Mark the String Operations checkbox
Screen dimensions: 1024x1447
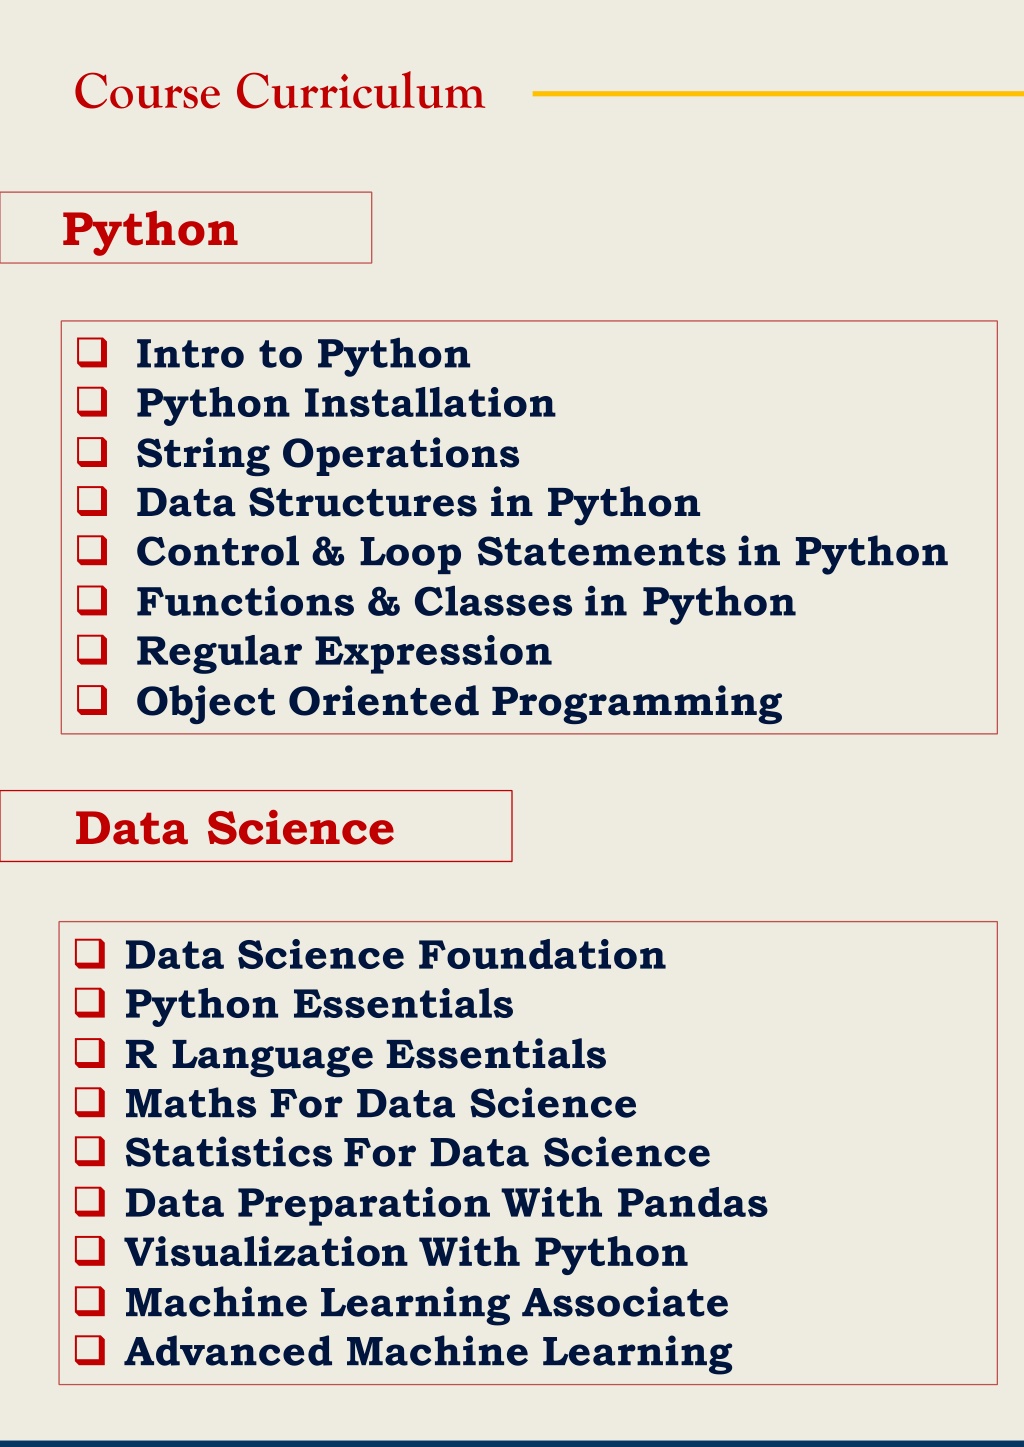tap(92, 452)
